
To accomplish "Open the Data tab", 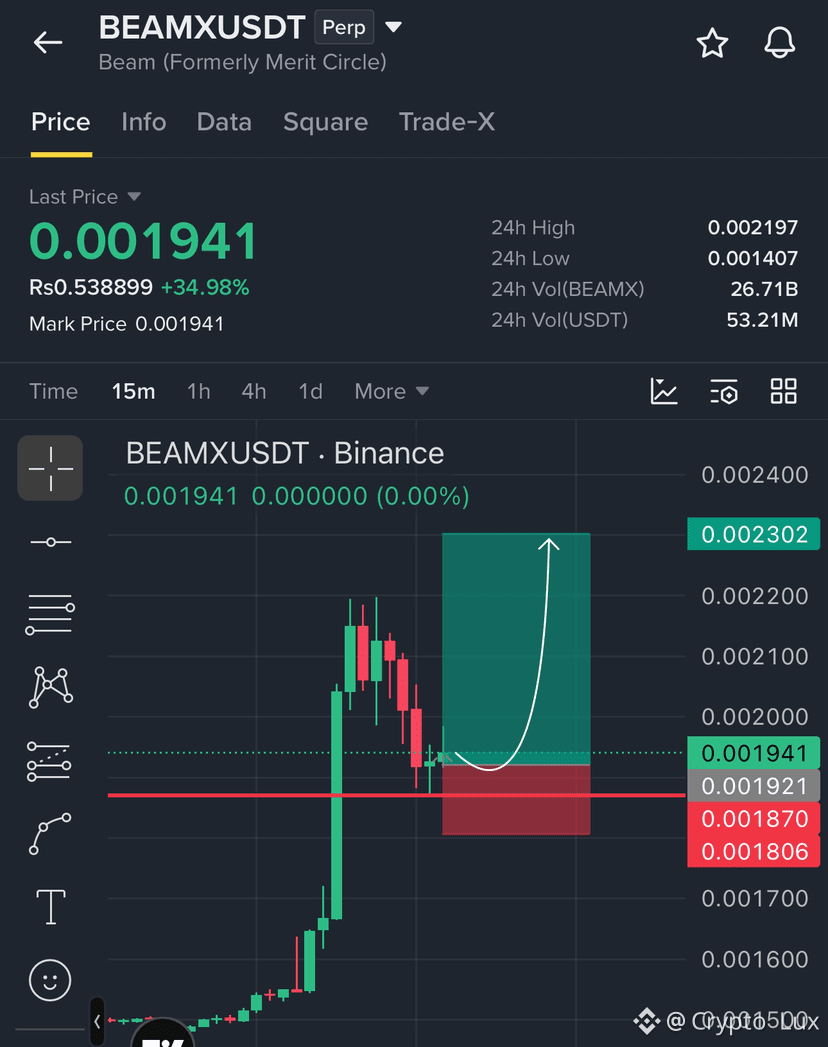I will 224,122.
